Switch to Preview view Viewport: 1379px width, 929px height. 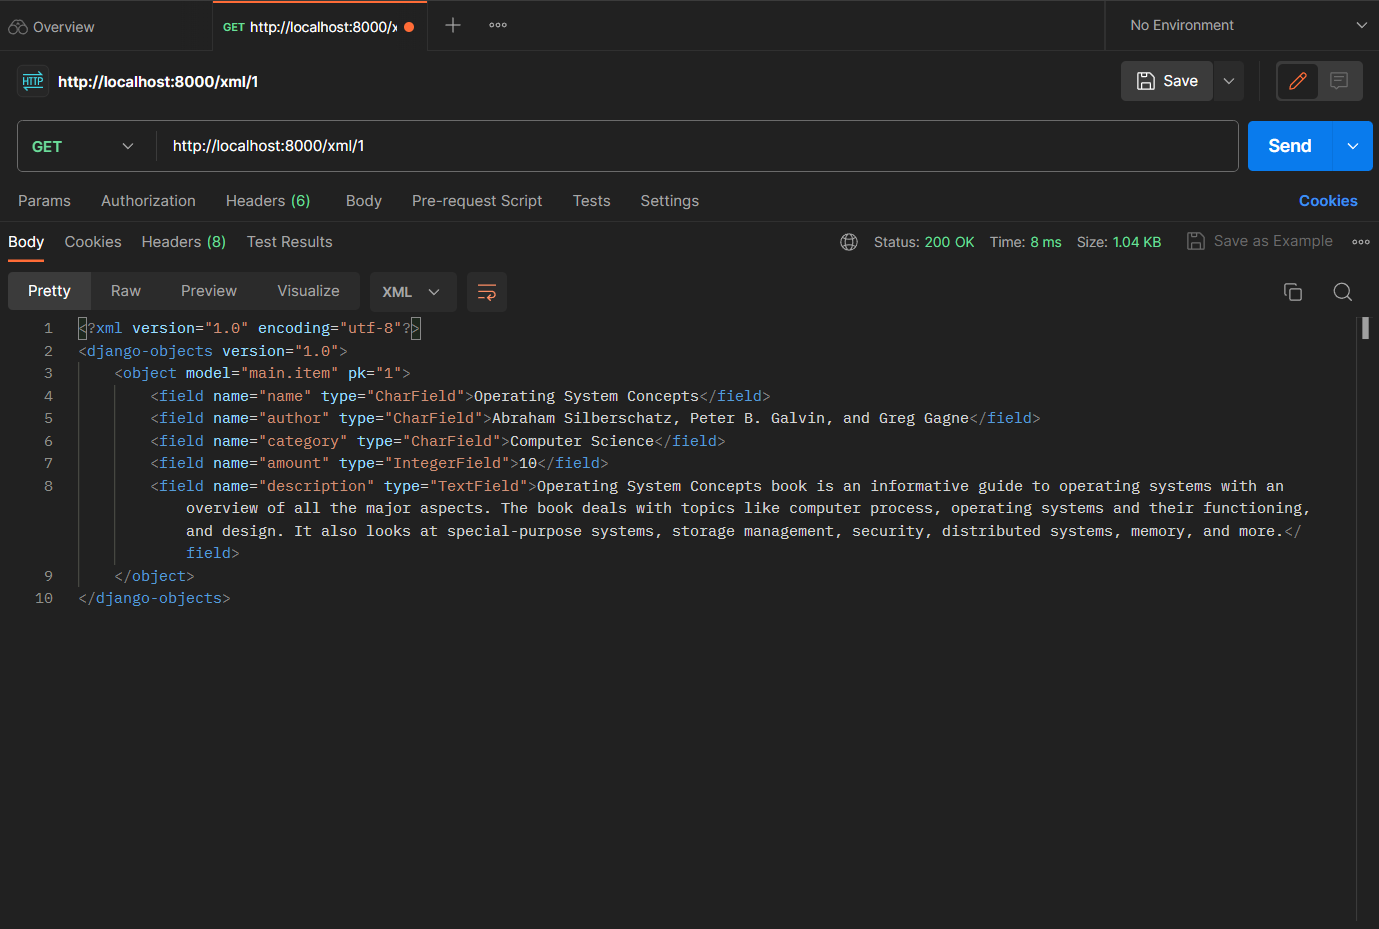pyautogui.click(x=209, y=291)
